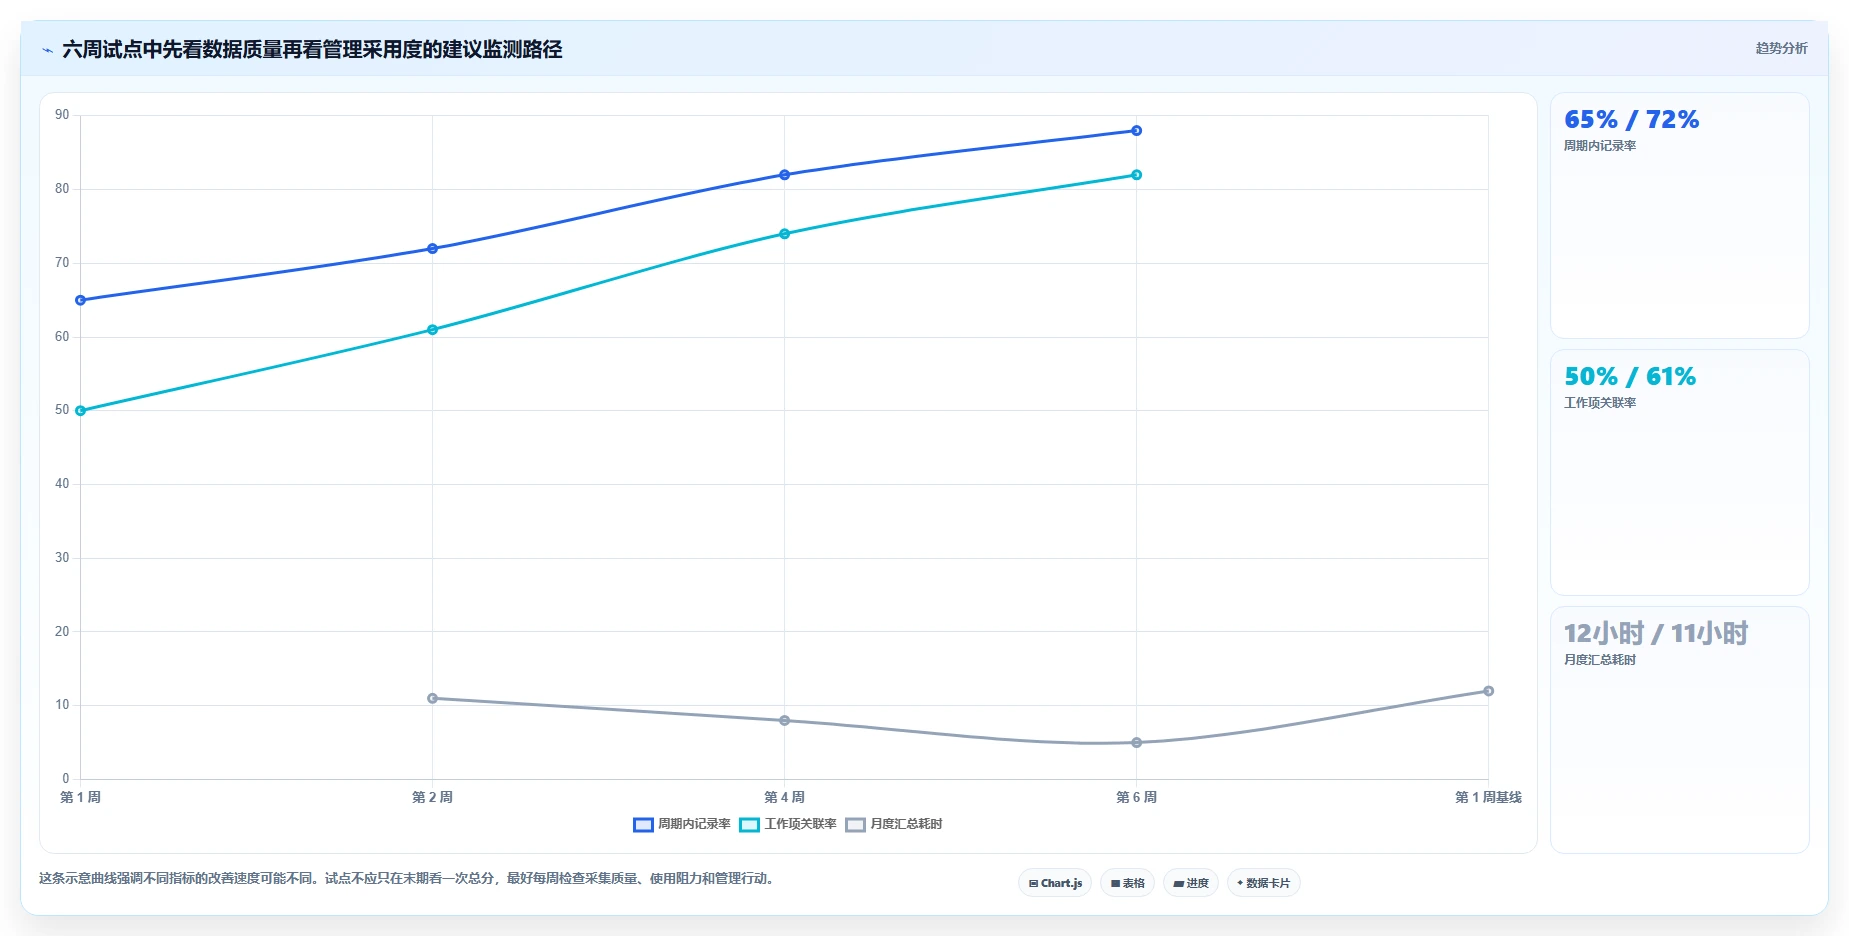Click the 65% / 72% stat value

(x=1631, y=120)
